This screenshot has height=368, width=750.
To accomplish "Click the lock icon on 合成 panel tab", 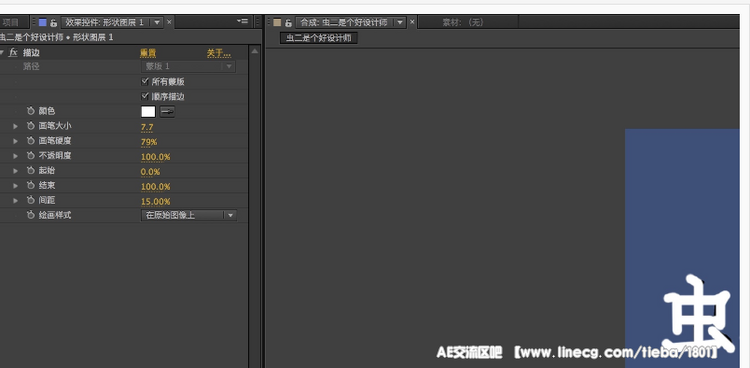I will [288, 22].
